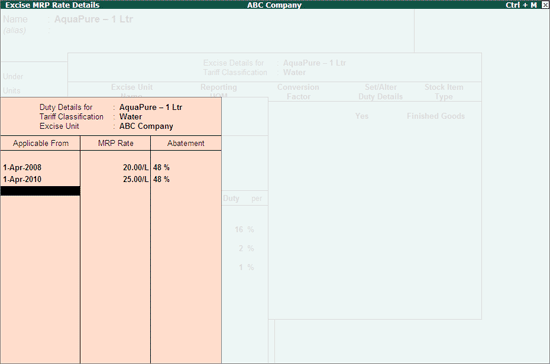The width and height of the screenshot is (550, 364).
Task: Click the faded Conversion Factor column header
Action: pyautogui.click(x=298, y=92)
